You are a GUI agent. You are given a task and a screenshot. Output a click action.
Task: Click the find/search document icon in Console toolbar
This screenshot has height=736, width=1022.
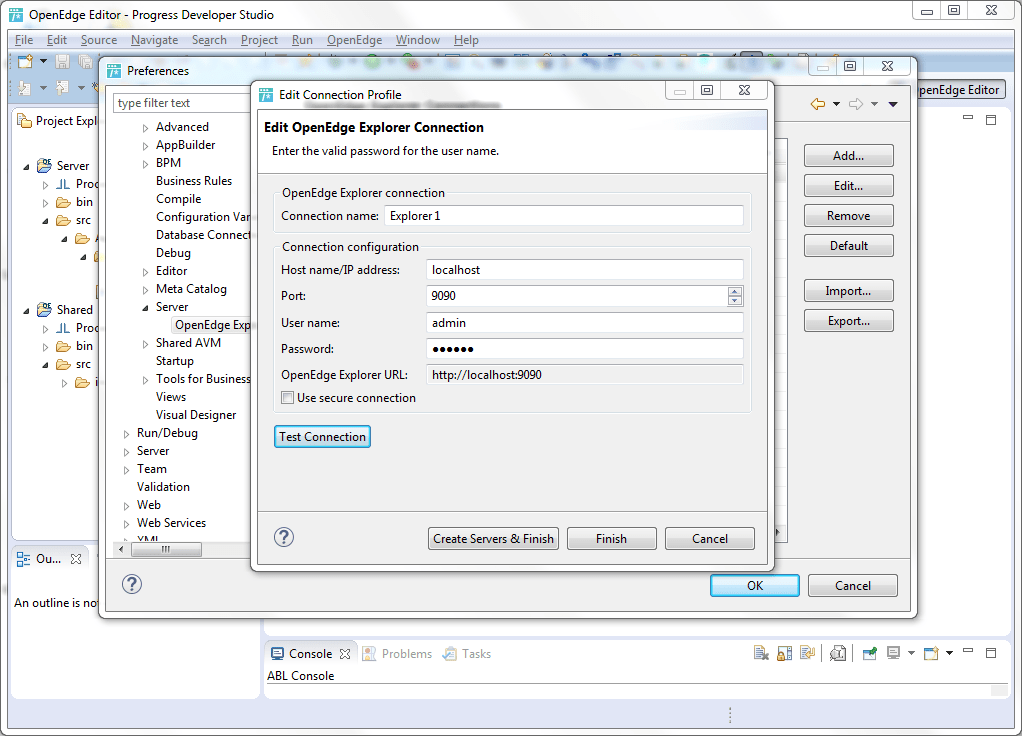[x=838, y=653]
